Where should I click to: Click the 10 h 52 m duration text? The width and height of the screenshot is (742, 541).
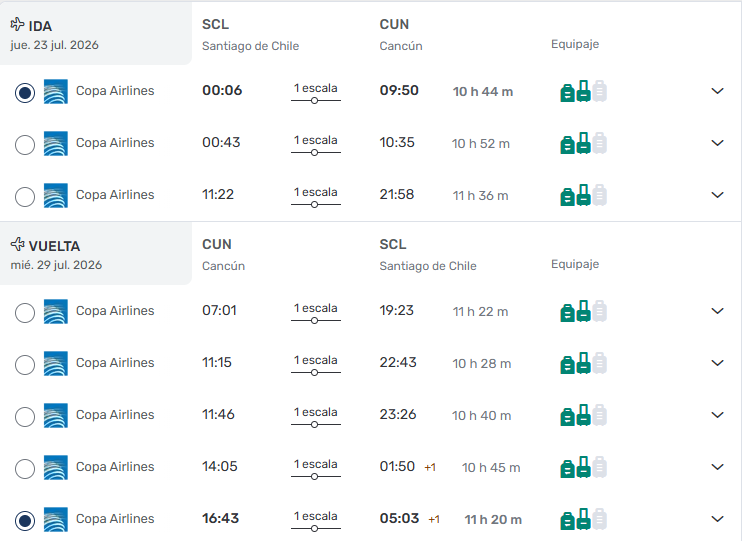click(481, 144)
